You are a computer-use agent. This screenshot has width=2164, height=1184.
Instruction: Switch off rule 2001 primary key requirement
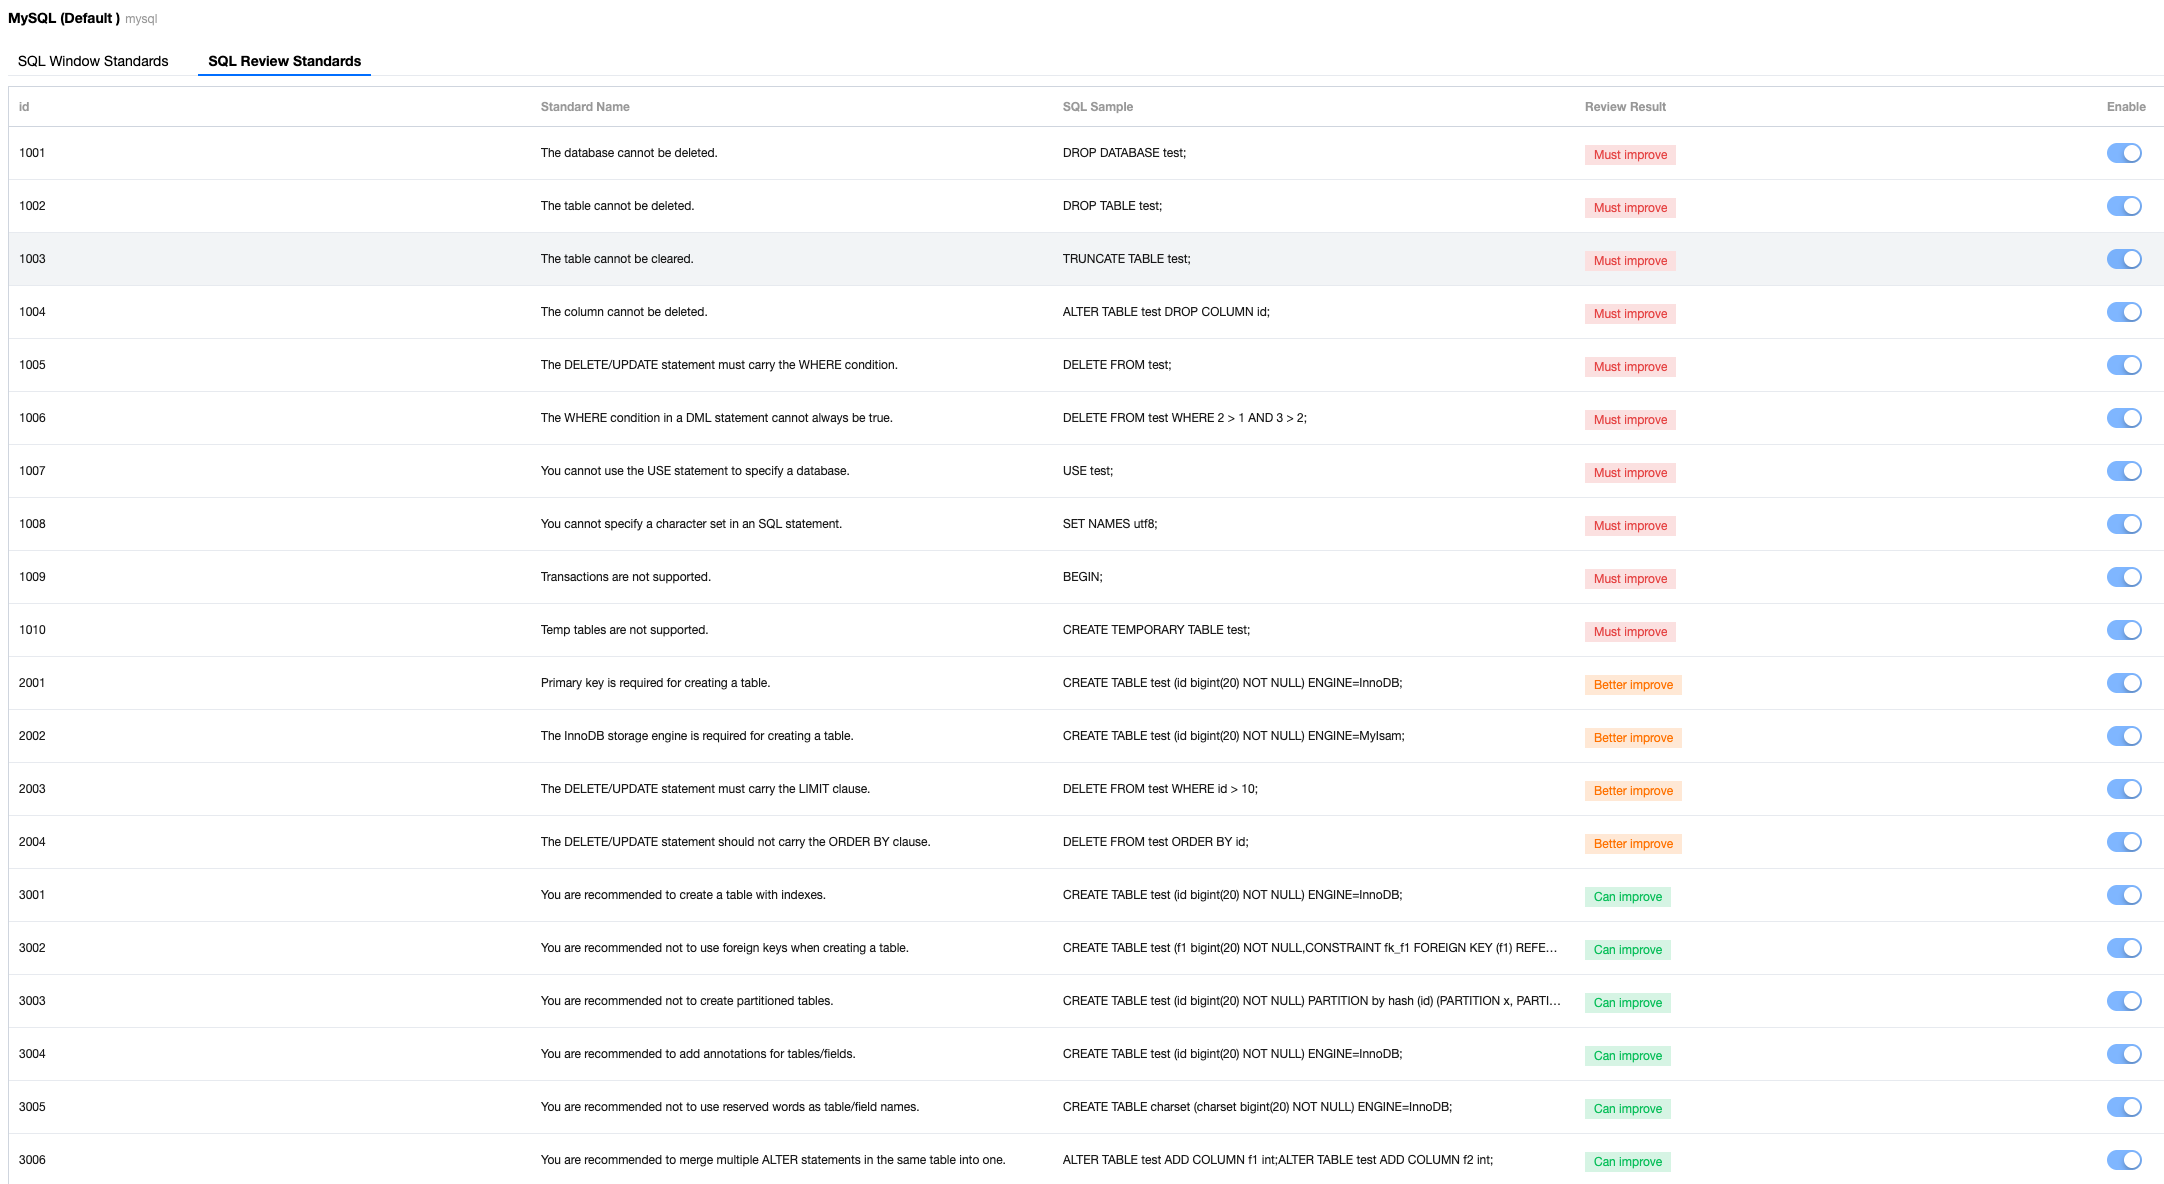(x=2123, y=683)
